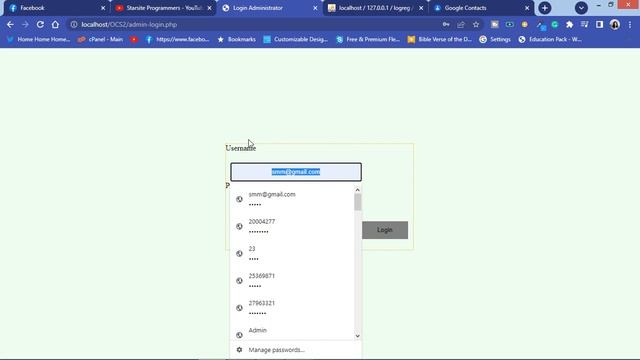The image size is (640, 360).
Task: Click the gear icon beside Manage passwords
Action: [239, 350]
